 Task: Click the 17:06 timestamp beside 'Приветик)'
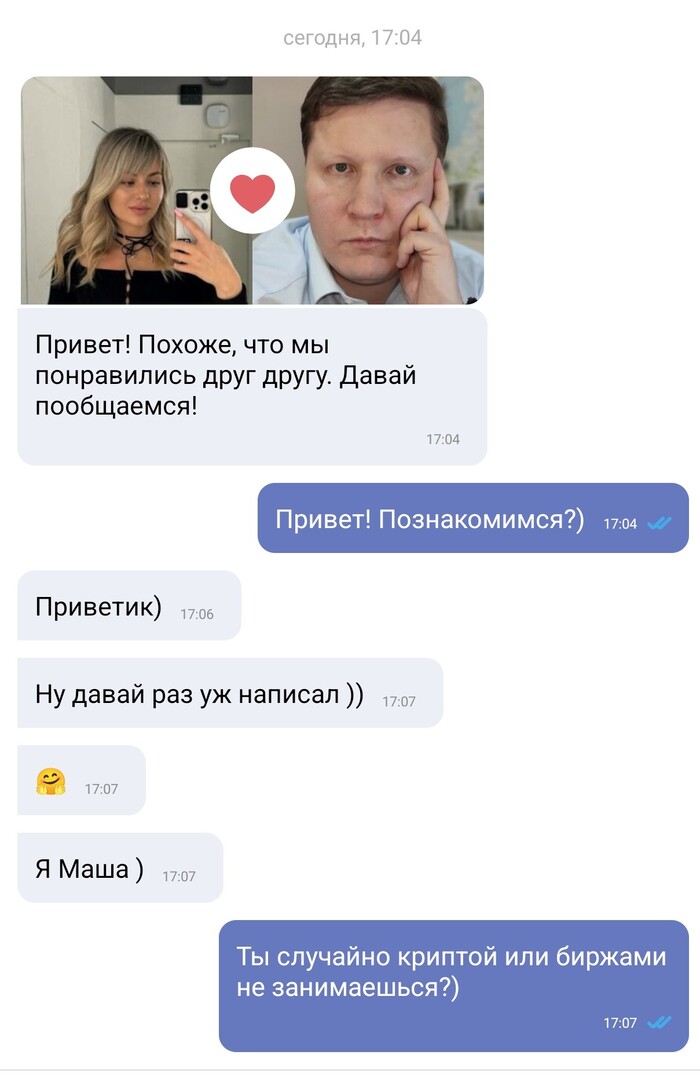point(197,614)
